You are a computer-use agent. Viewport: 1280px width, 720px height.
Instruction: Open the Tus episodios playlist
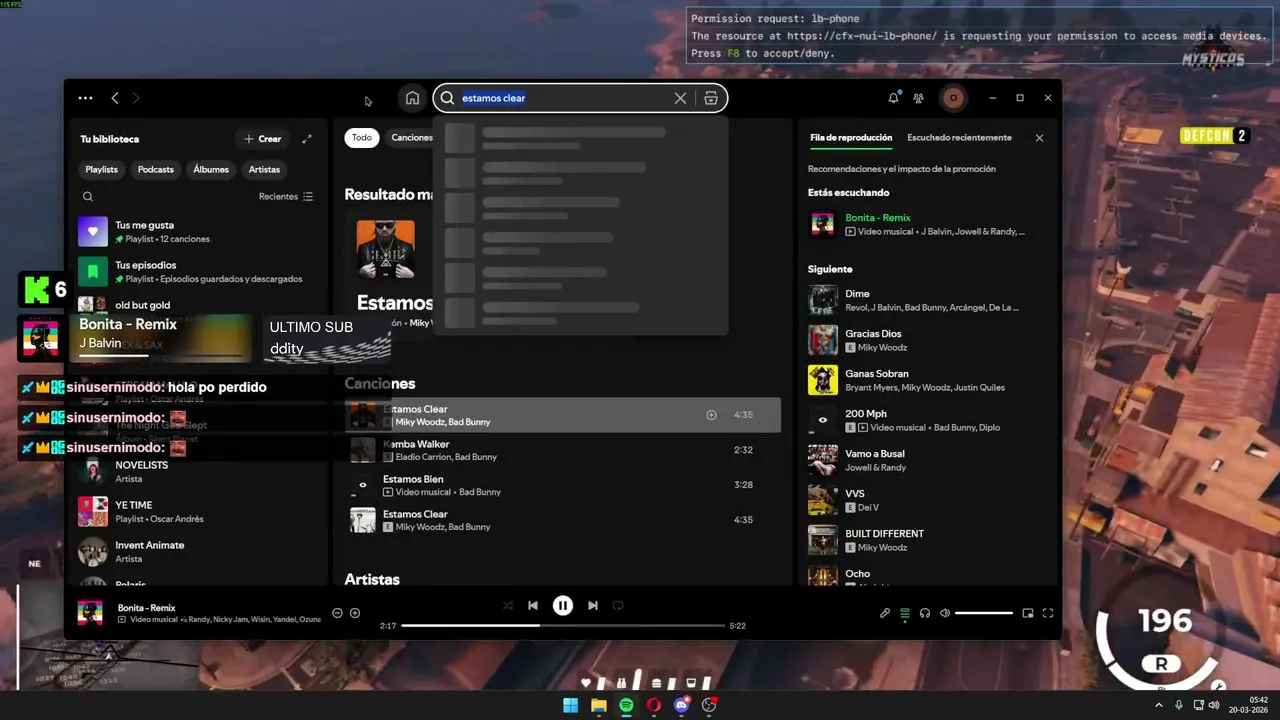pos(196,272)
